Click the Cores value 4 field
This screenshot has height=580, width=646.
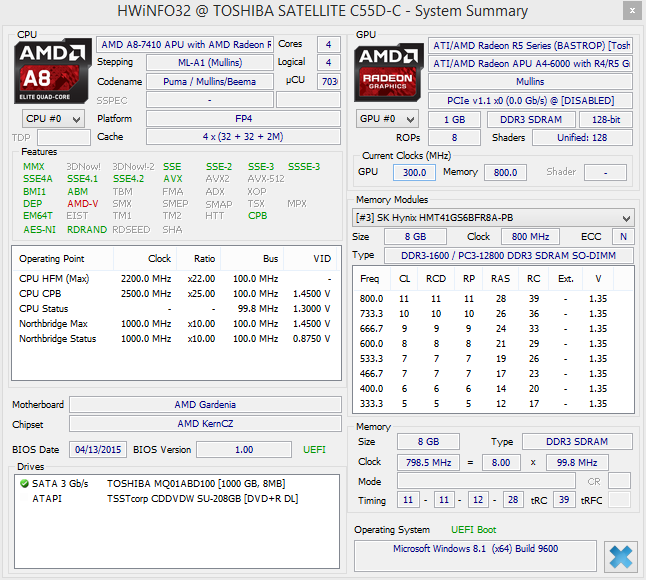tap(329, 44)
